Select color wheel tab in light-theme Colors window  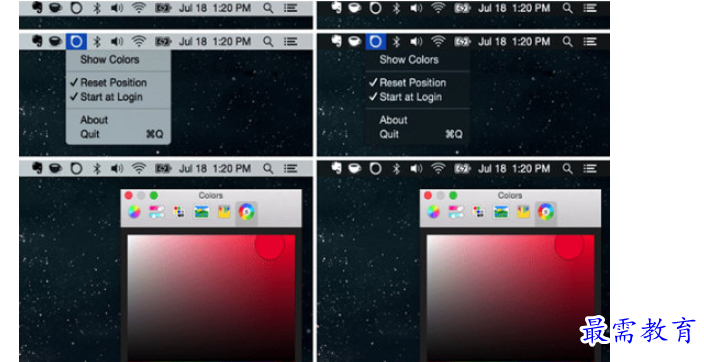(134, 212)
